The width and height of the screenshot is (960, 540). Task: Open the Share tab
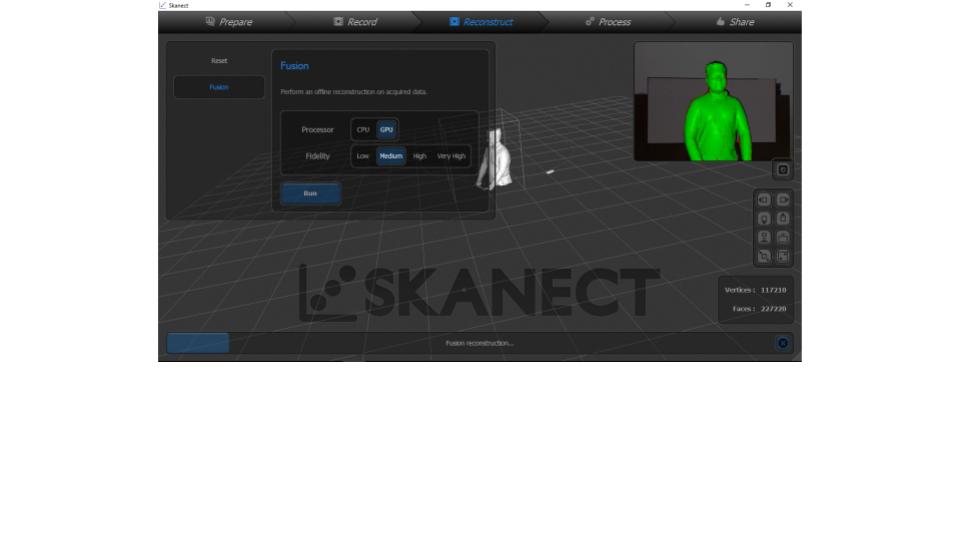point(735,22)
